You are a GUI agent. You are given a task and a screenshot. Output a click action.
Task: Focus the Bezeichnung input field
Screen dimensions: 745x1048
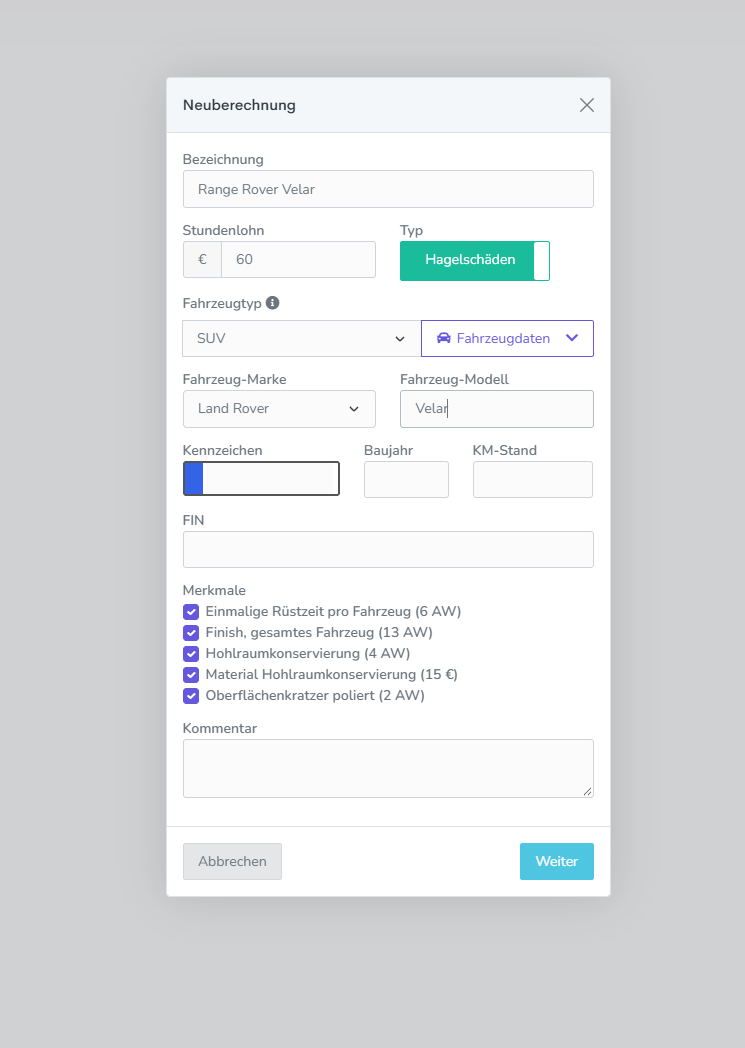click(388, 189)
